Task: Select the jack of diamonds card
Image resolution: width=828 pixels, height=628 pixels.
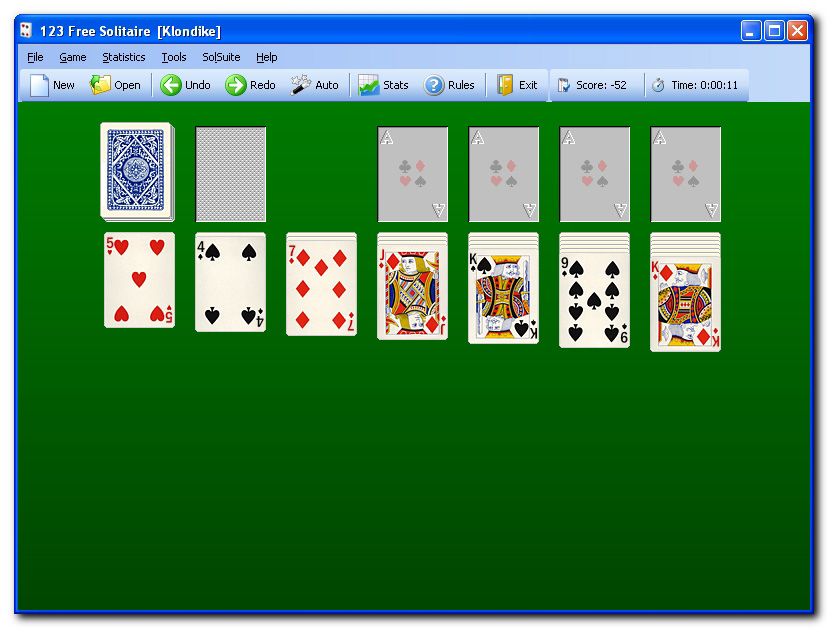Action: (x=412, y=293)
